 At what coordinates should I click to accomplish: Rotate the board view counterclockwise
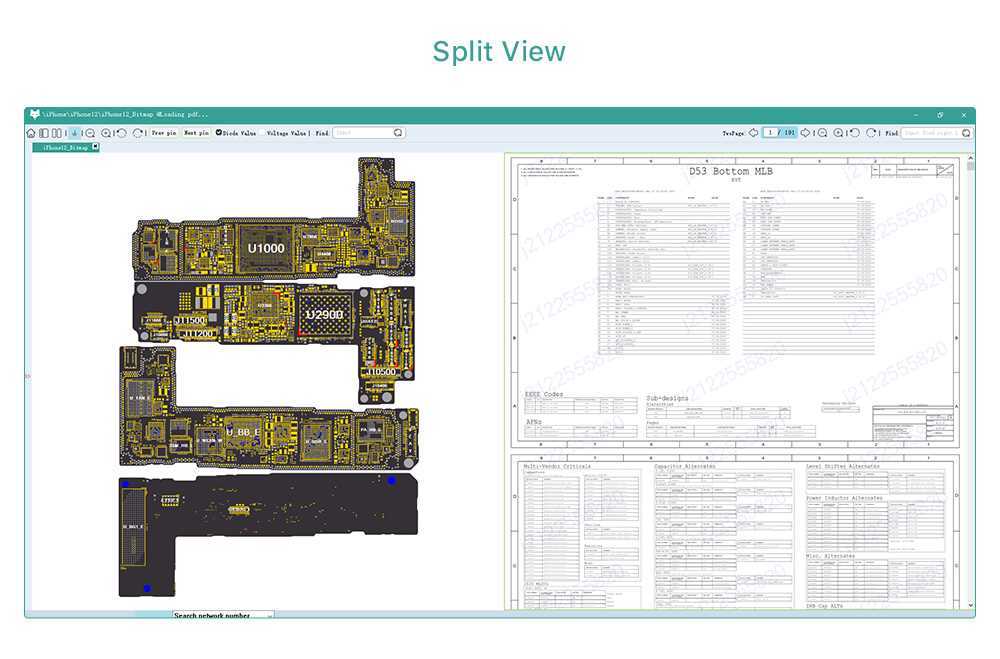tap(122, 133)
